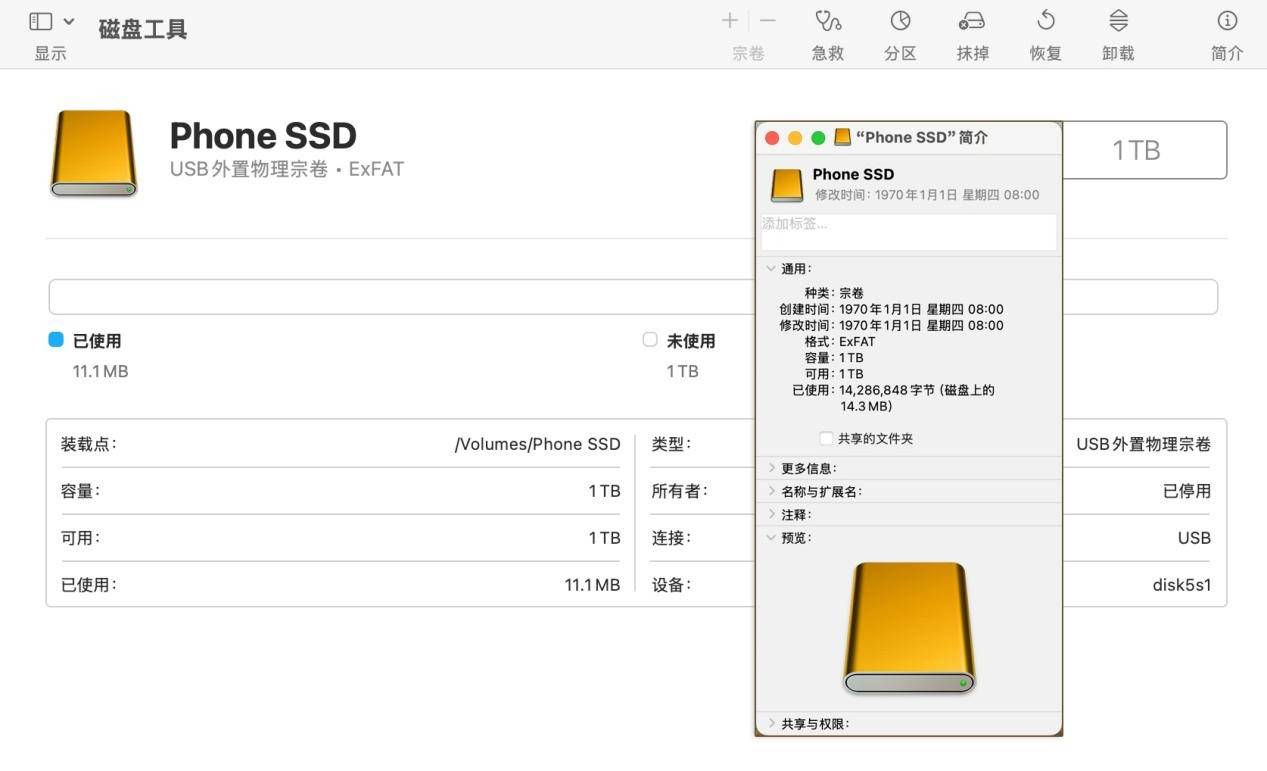Toggle the sidebar display (显示) icon
Image resolution: width=1267 pixels, height=771 pixels.
pyautogui.click(x=41, y=21)
